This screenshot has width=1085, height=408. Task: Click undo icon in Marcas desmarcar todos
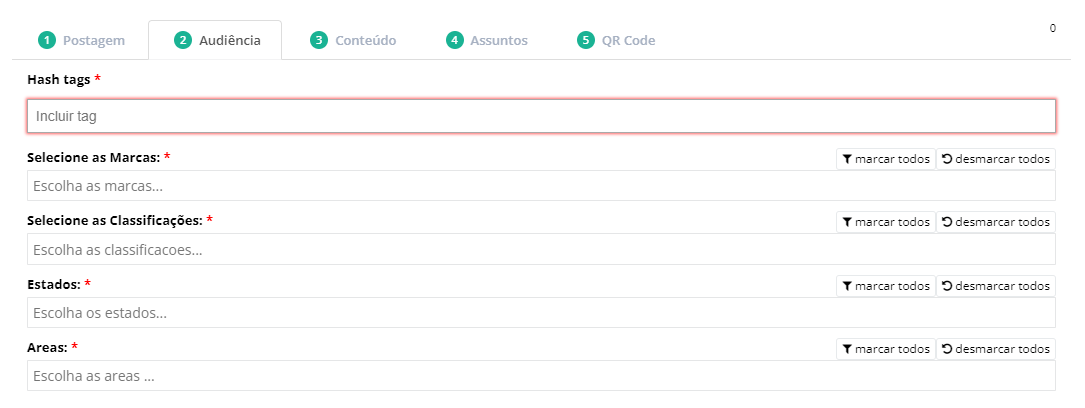947,159
